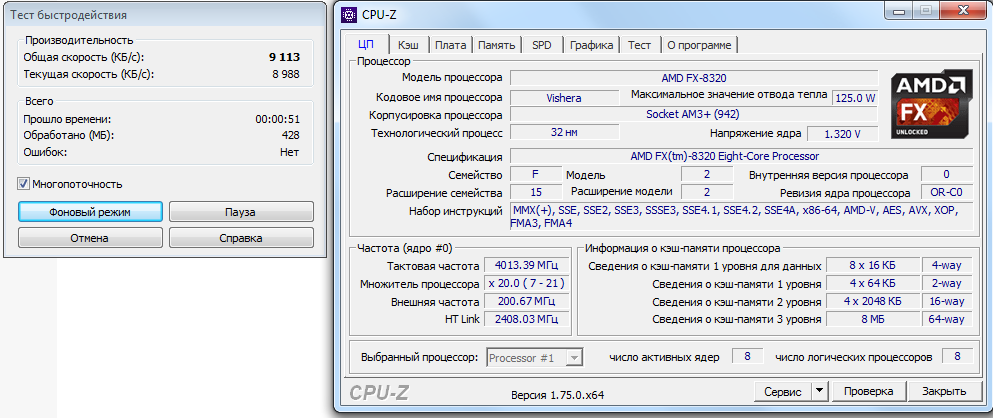The image size is (993, 418).
Task: Click the 4 x 2048 КБ cache value
Action: point(873,301)
